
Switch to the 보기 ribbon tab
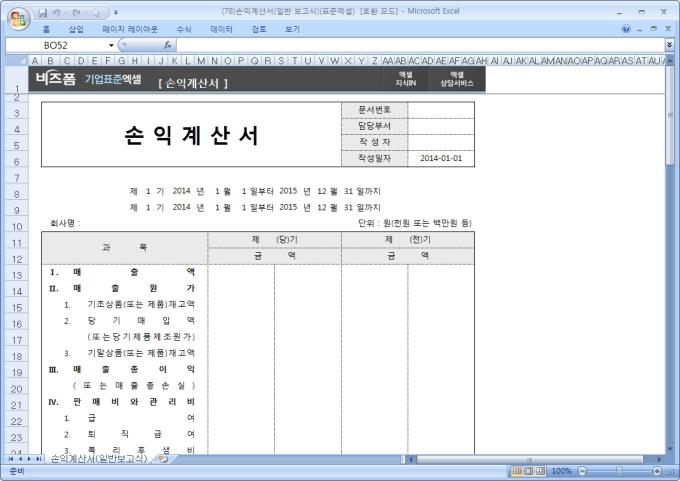click(x=292, y=29)
